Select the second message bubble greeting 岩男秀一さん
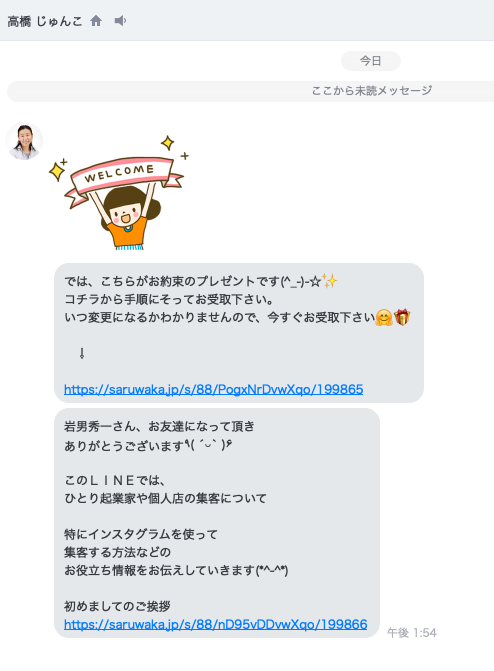Image resolution: width=494 pixels, height=671 pixels. coord(217,523)
